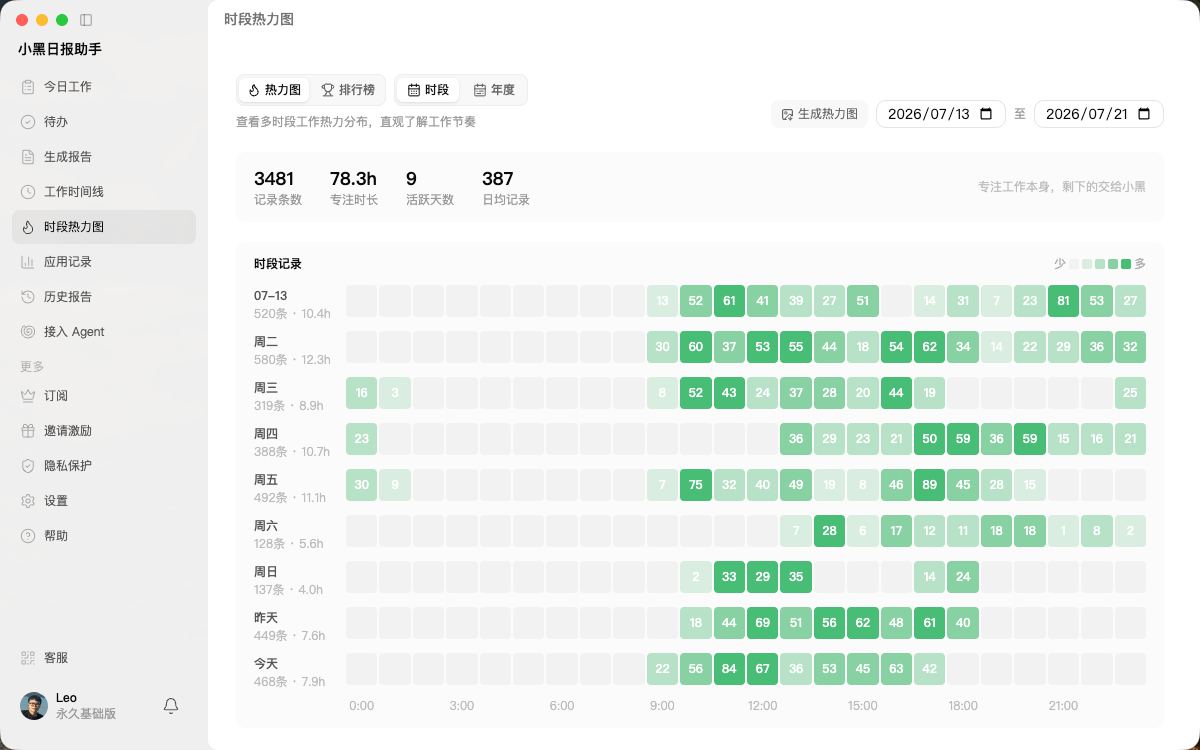Click heatmap cell 23 at start of 周四 row

(x=362, y=439)
